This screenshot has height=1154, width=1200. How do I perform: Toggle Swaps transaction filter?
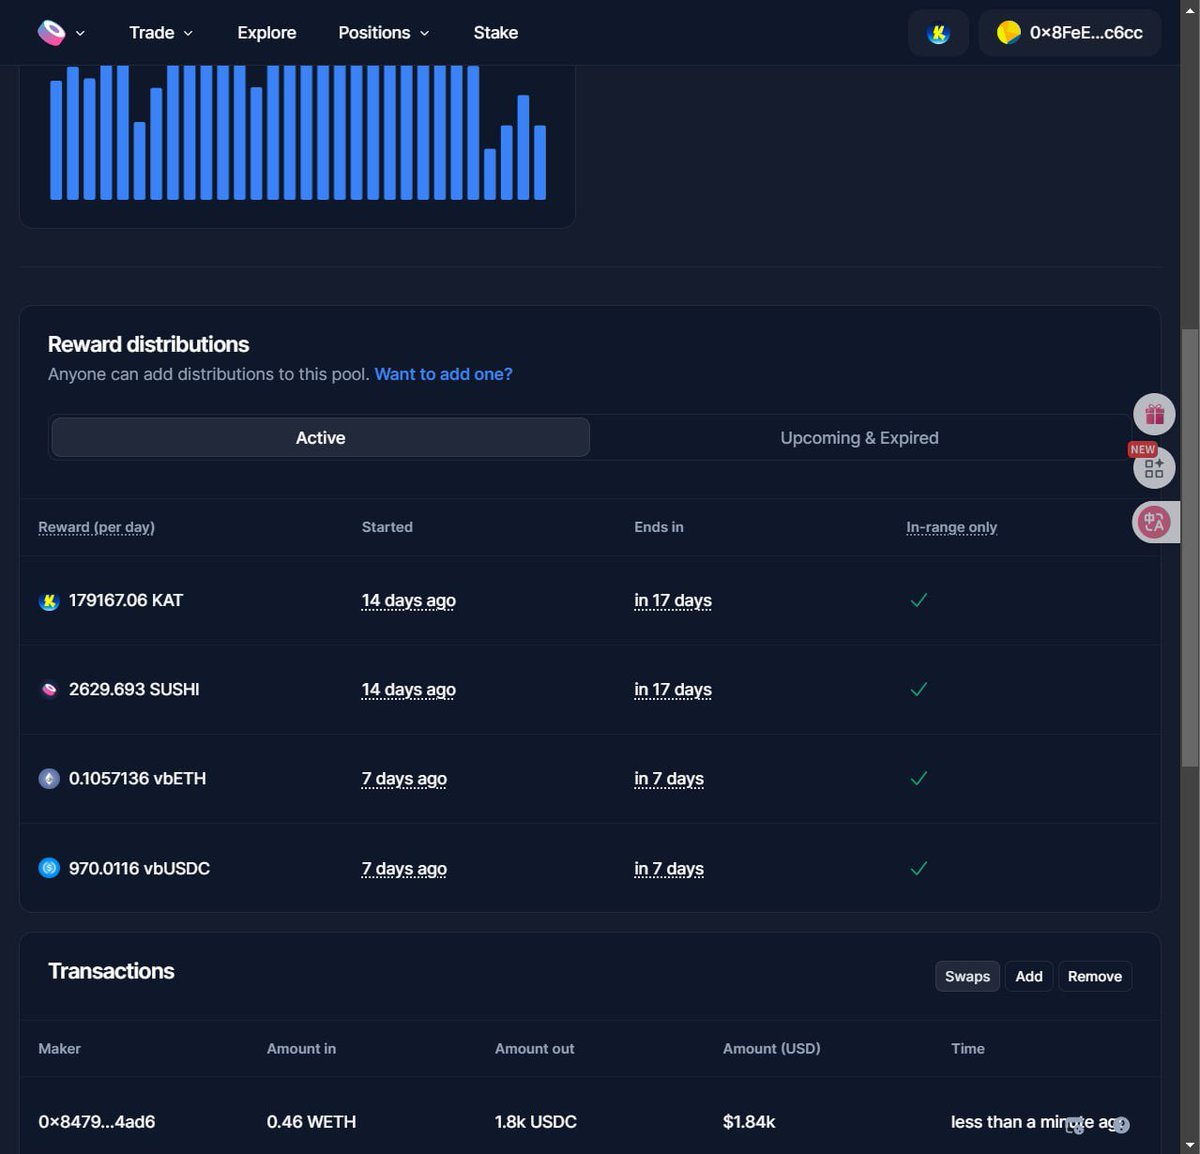(x=967, y=976)
